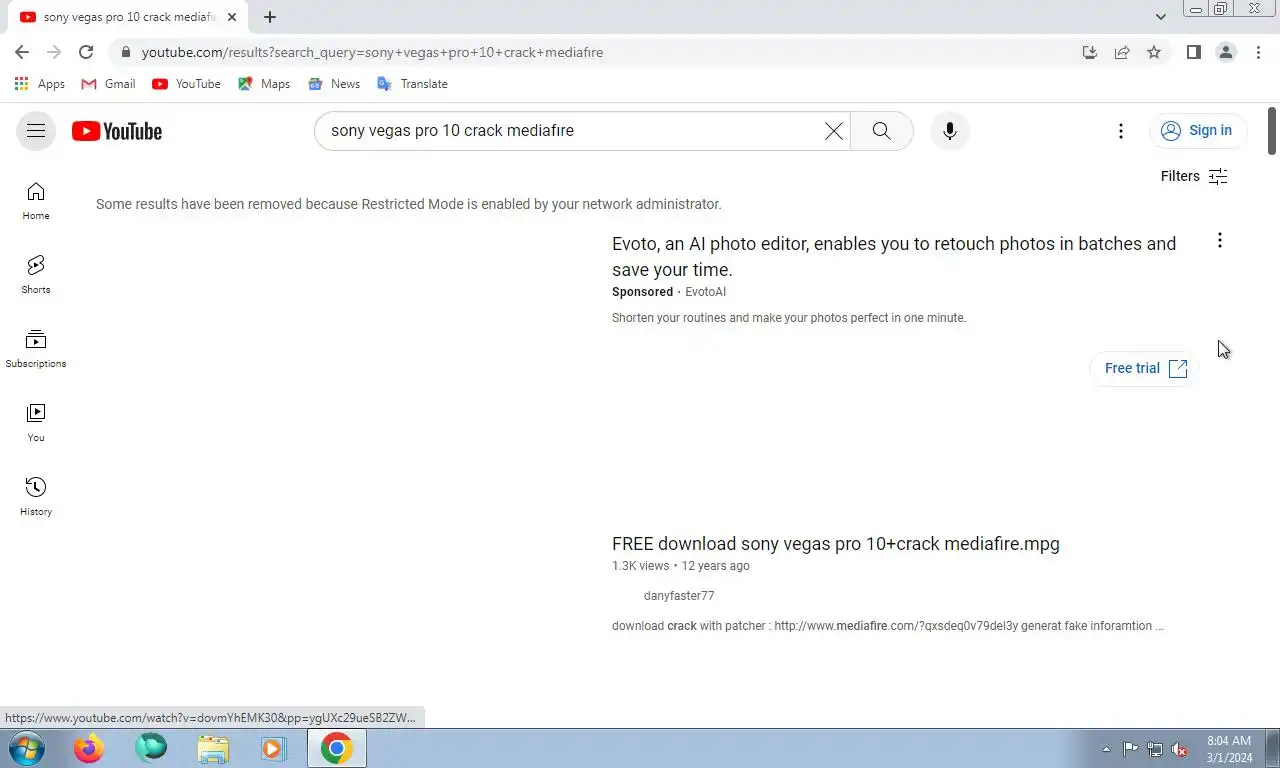This screenshot has height=768, width=1280.
Task: Open YouTube settings three-dot menu
Action: tap(1121, 131)
